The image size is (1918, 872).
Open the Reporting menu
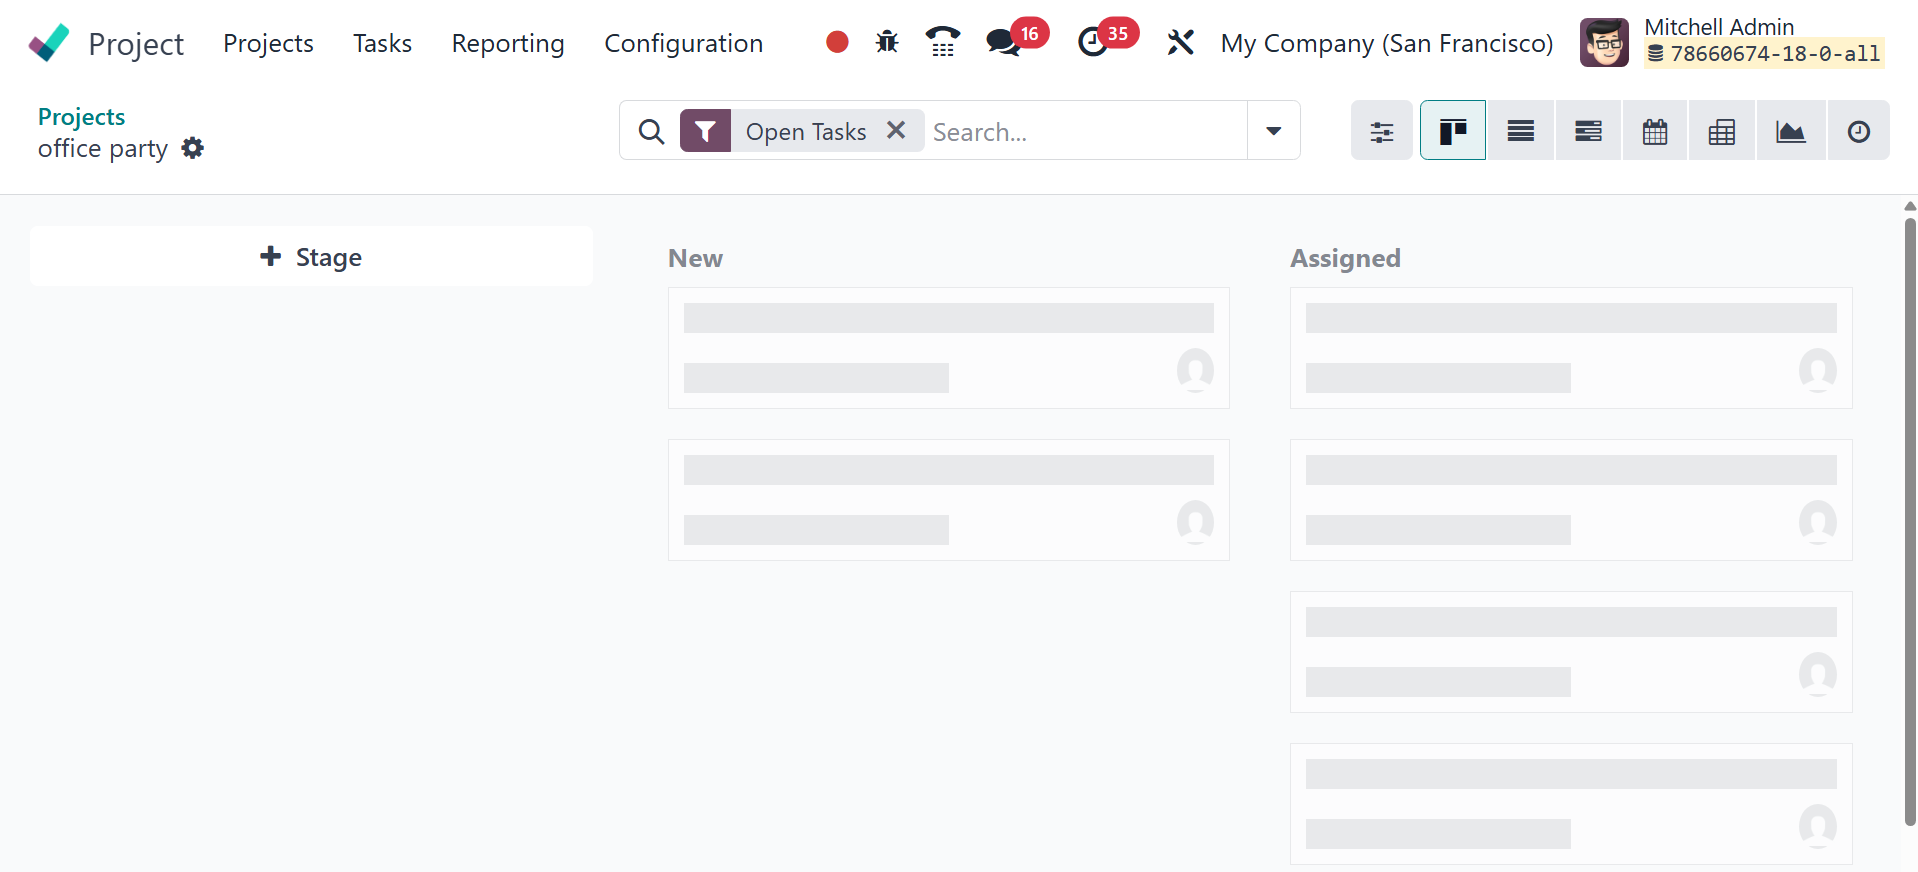508,43
